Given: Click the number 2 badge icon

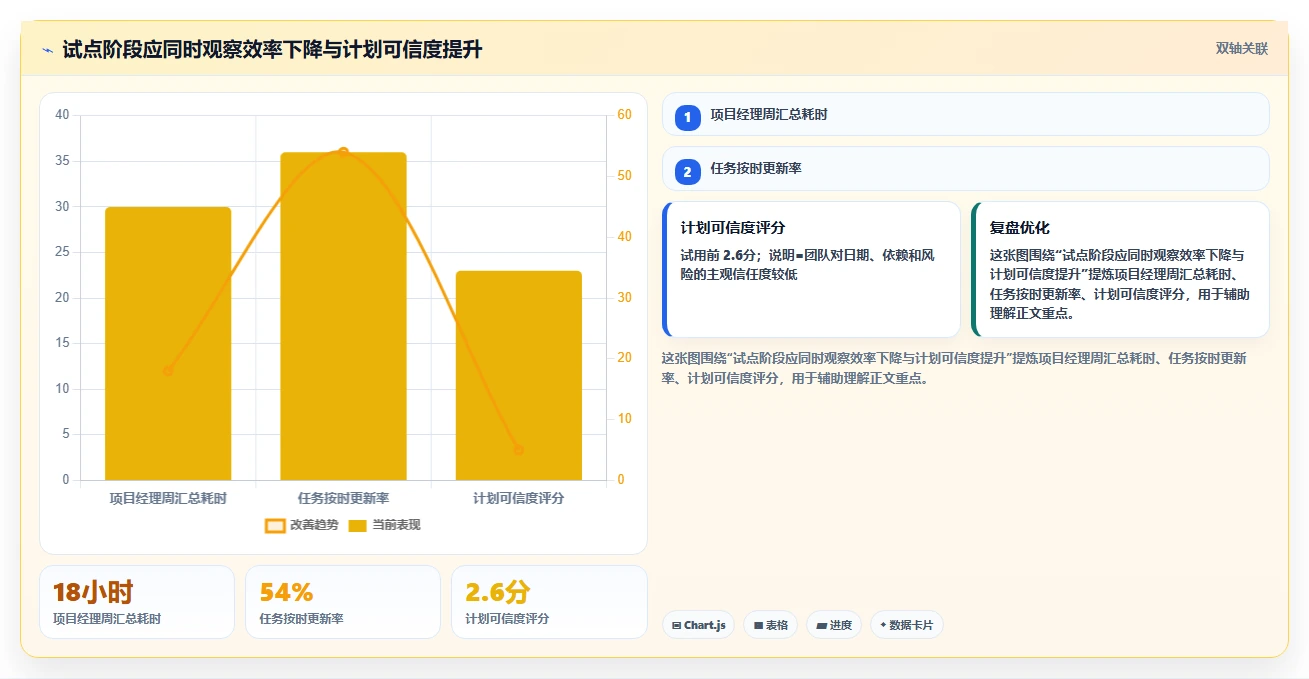Looking at the screenshot, I should click(x=688, y=171).
